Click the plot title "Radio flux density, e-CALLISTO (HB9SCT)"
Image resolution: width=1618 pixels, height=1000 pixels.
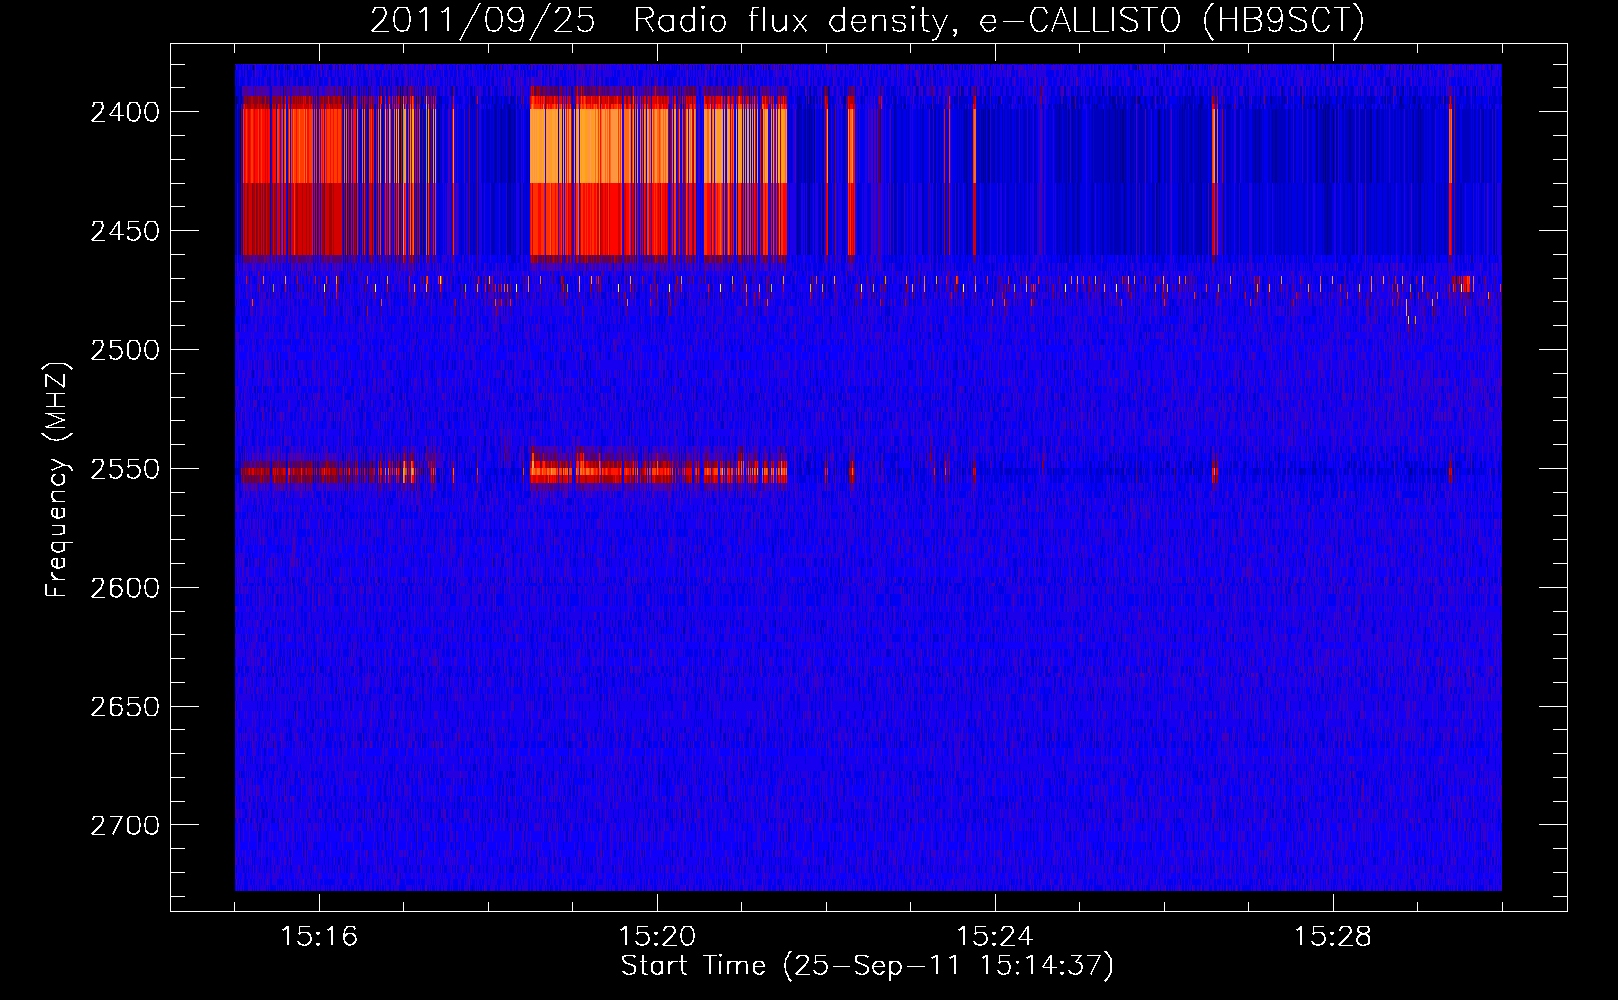click(x=998, y=21)
